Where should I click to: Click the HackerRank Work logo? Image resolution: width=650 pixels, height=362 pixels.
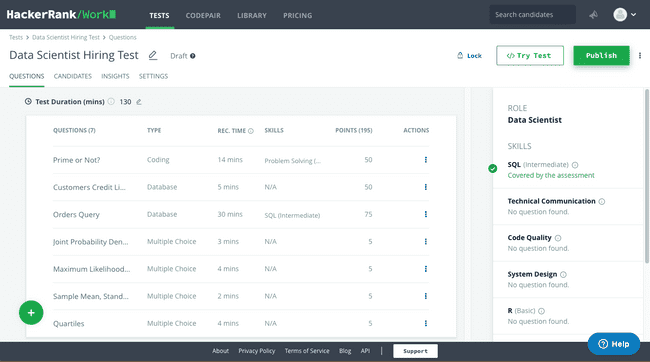(x=61, y=15)
